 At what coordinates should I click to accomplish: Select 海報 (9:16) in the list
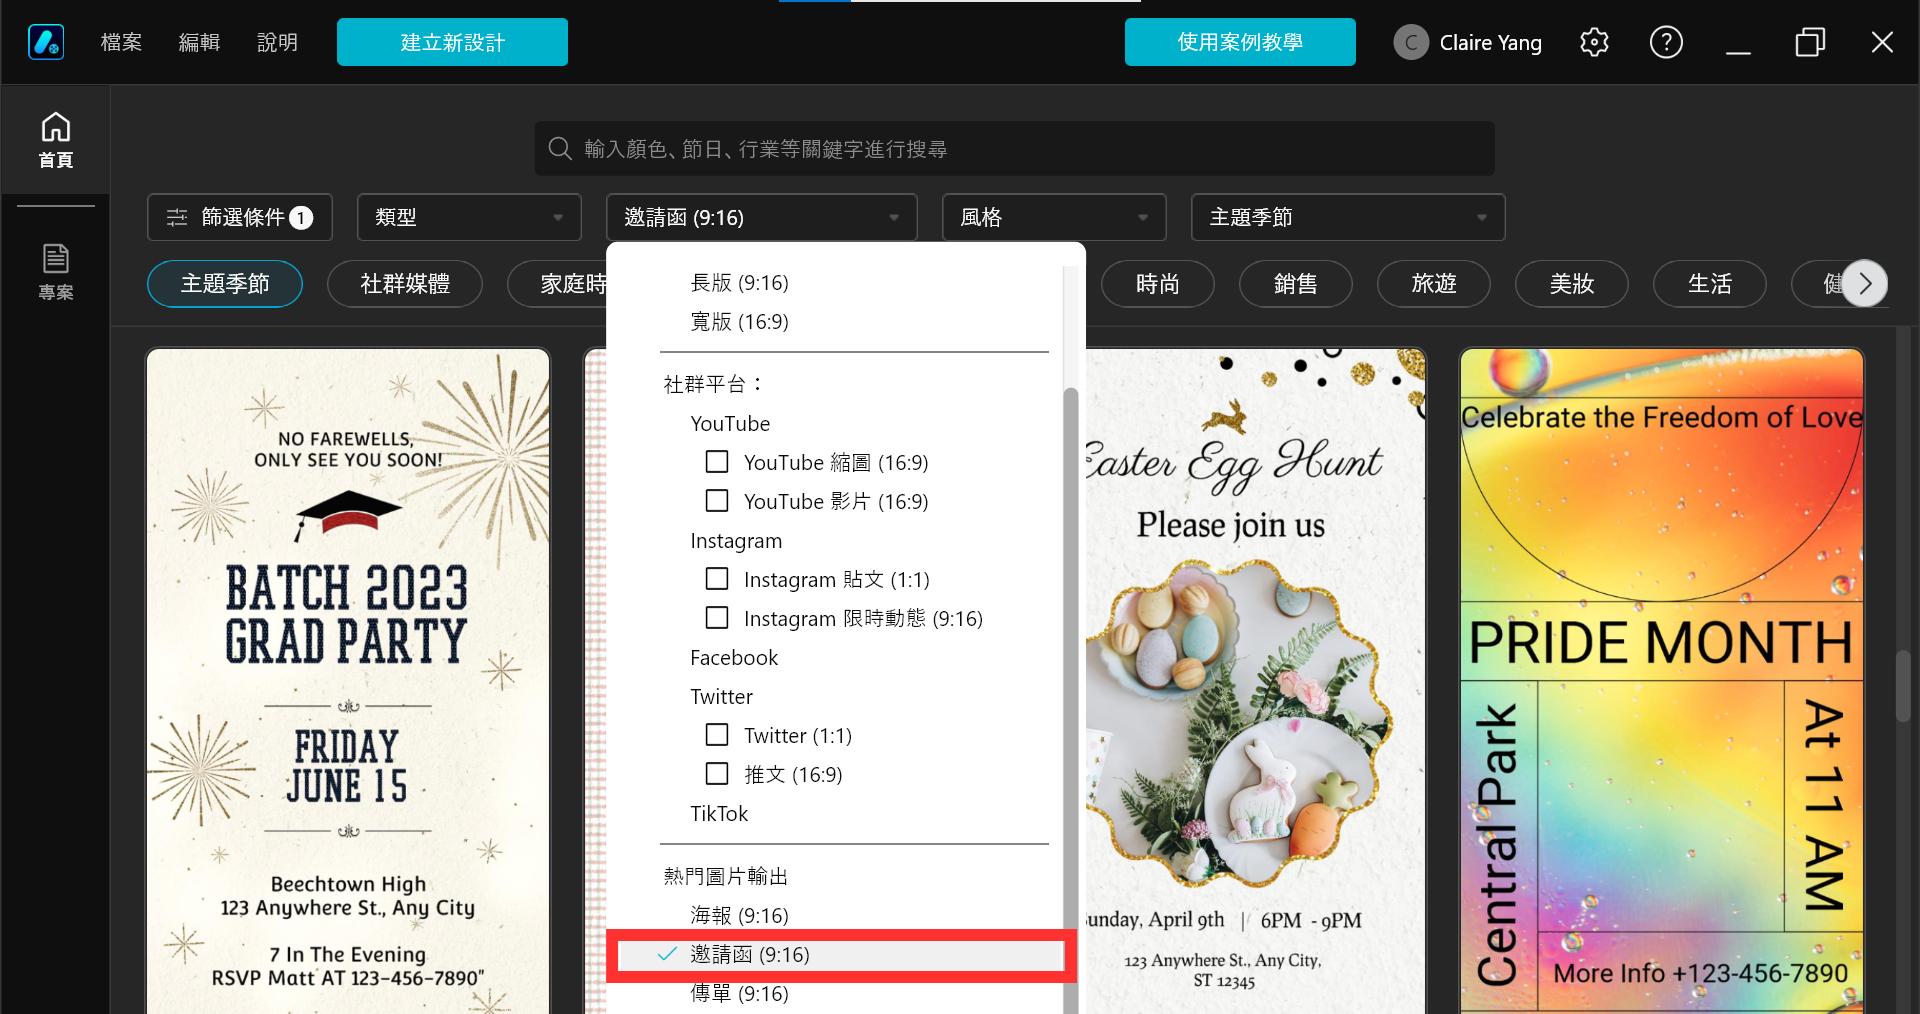(740, 915)
